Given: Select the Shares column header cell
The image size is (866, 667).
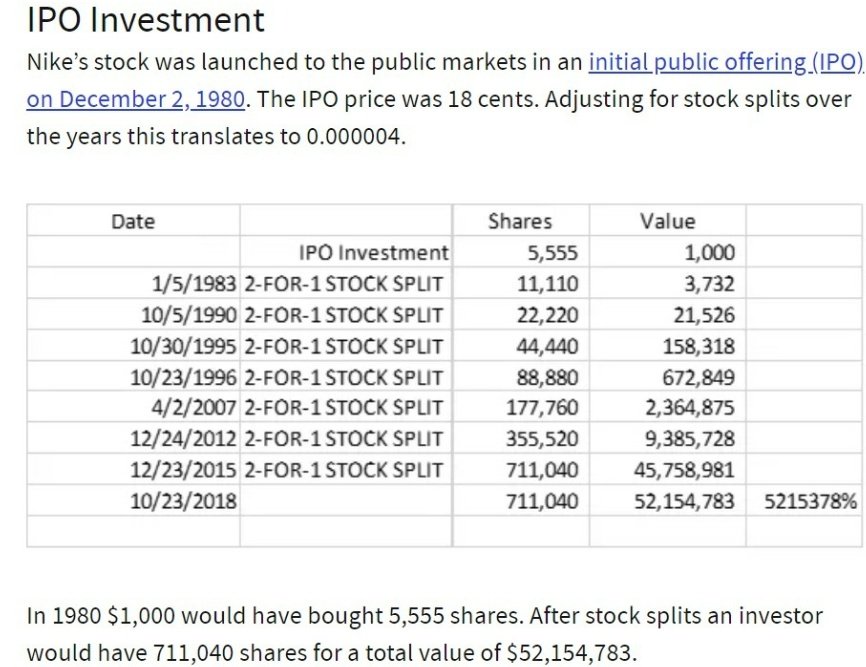Looking at the screenshot, I should click(x=520, y=221).
